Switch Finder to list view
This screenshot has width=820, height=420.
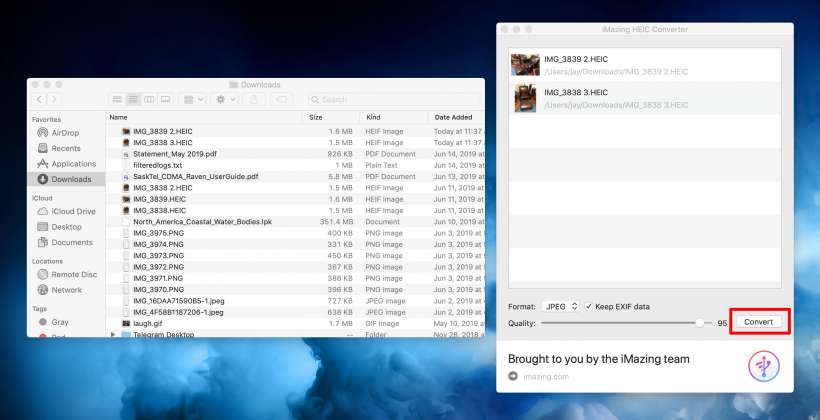tap(133, 99)
